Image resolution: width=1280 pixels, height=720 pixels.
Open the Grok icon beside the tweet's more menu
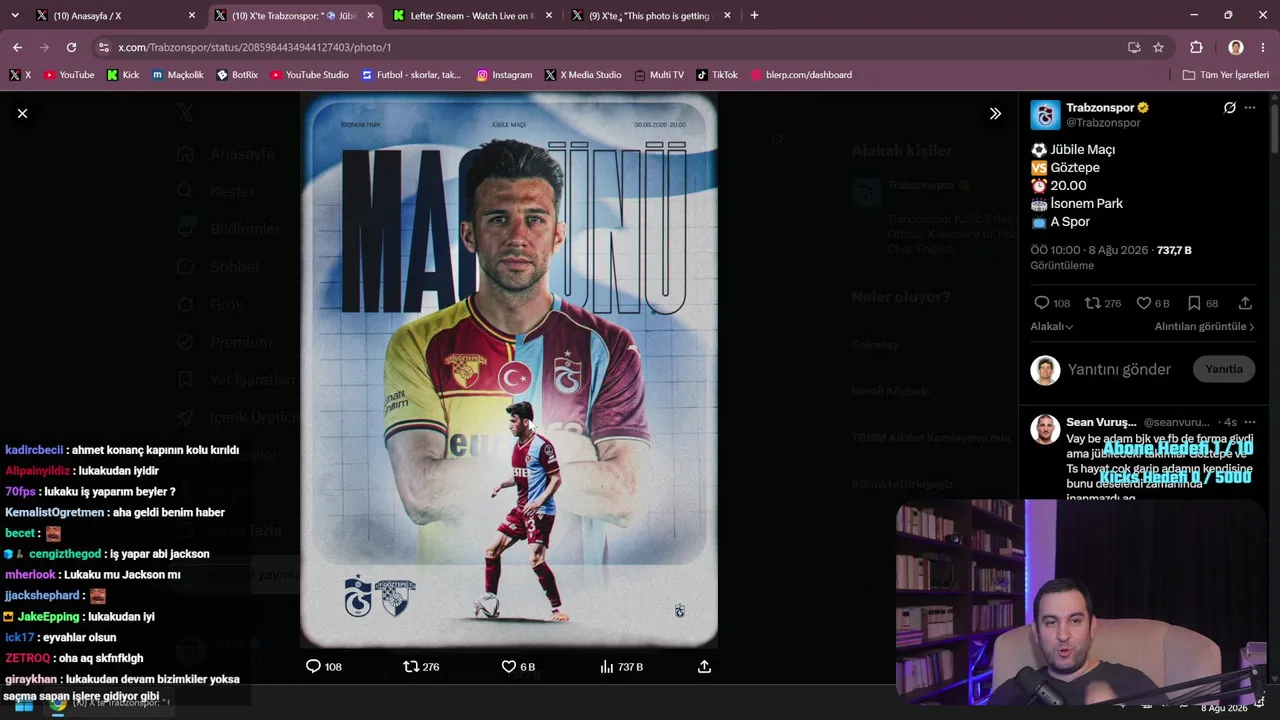[x=1230, y=108]
